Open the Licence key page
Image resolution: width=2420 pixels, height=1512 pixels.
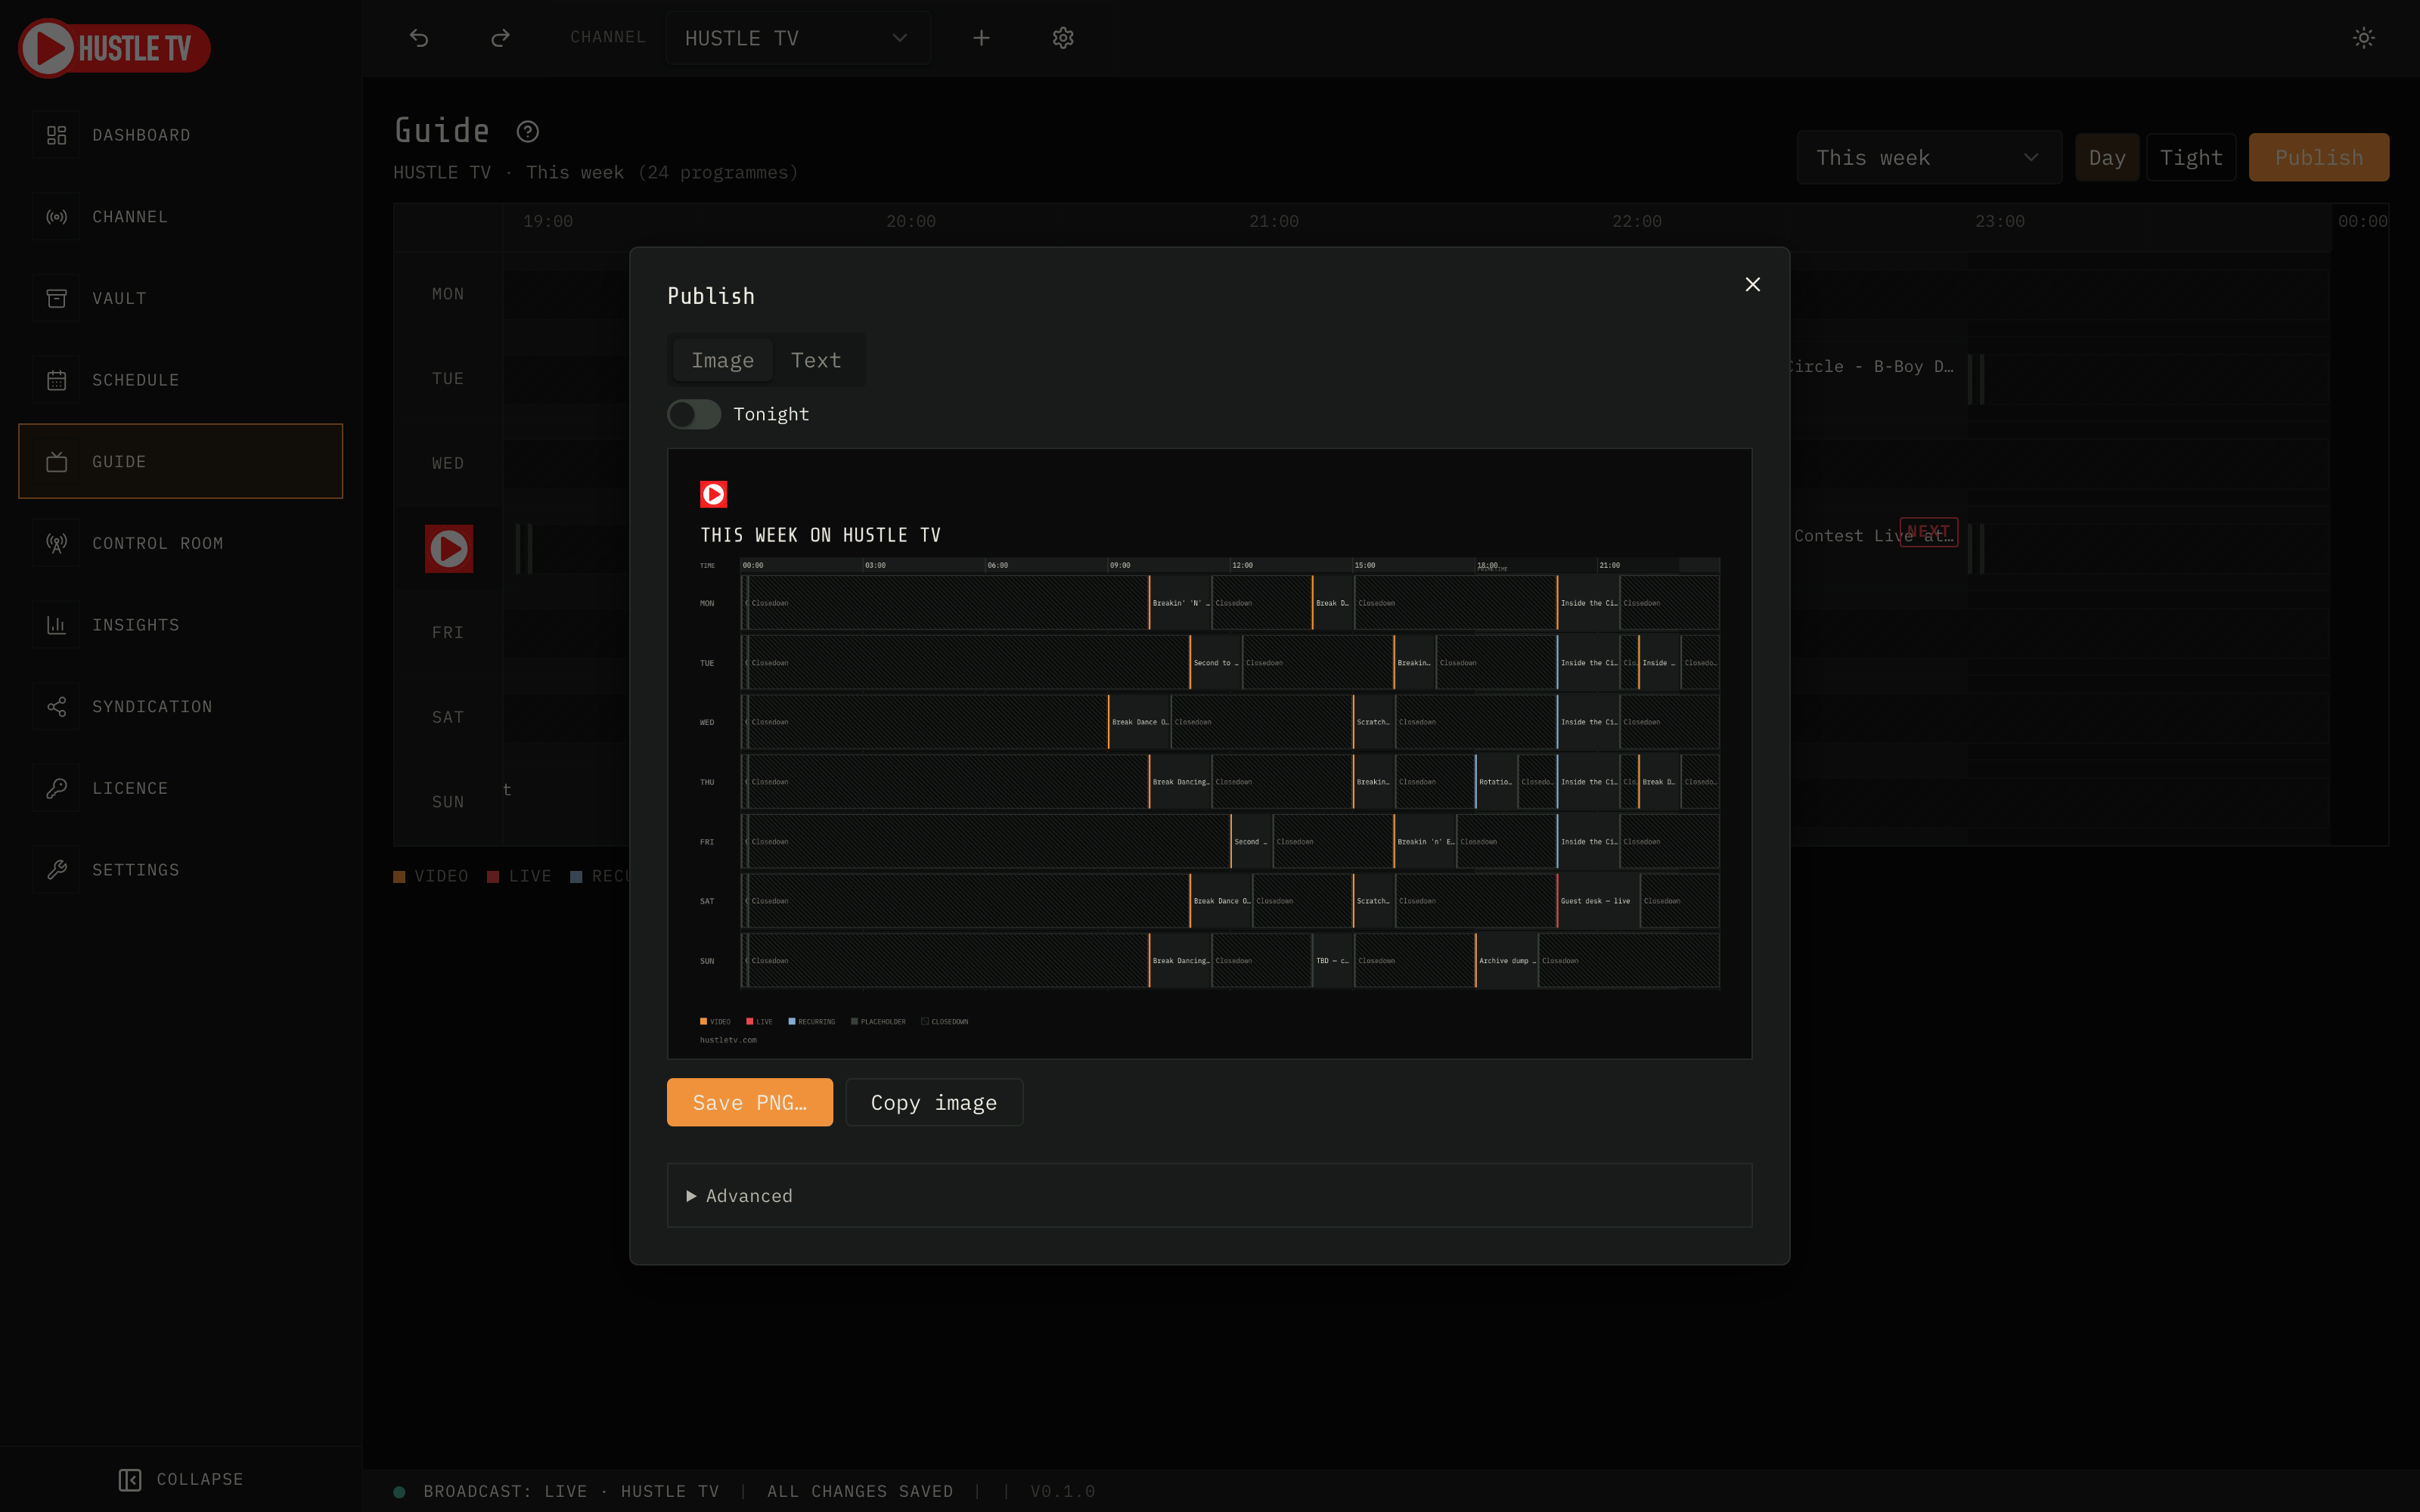tap(180, 788)
